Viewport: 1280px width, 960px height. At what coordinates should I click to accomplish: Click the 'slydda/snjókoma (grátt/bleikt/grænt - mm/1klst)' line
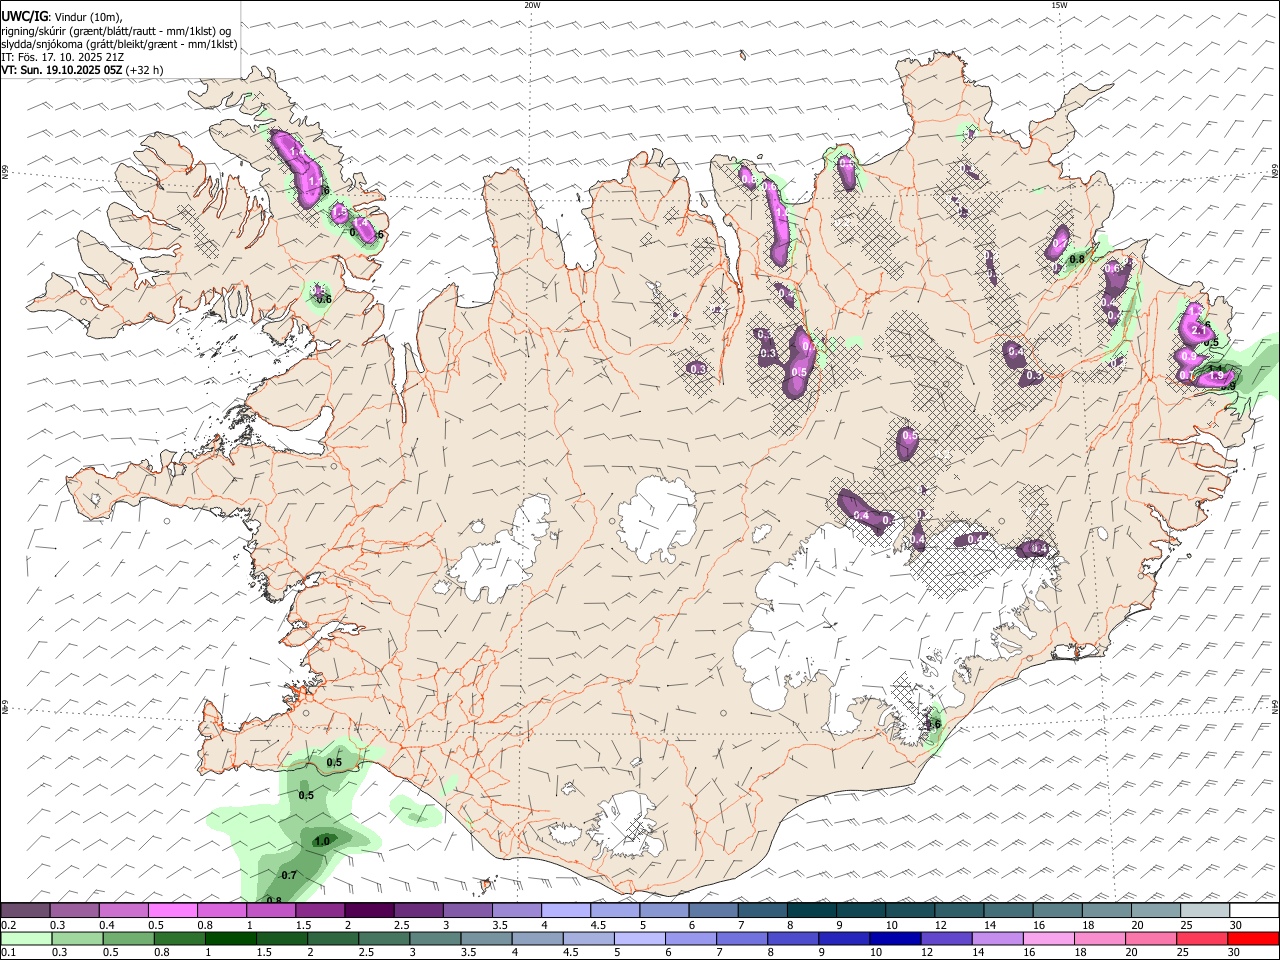click(x=119, y=44)
